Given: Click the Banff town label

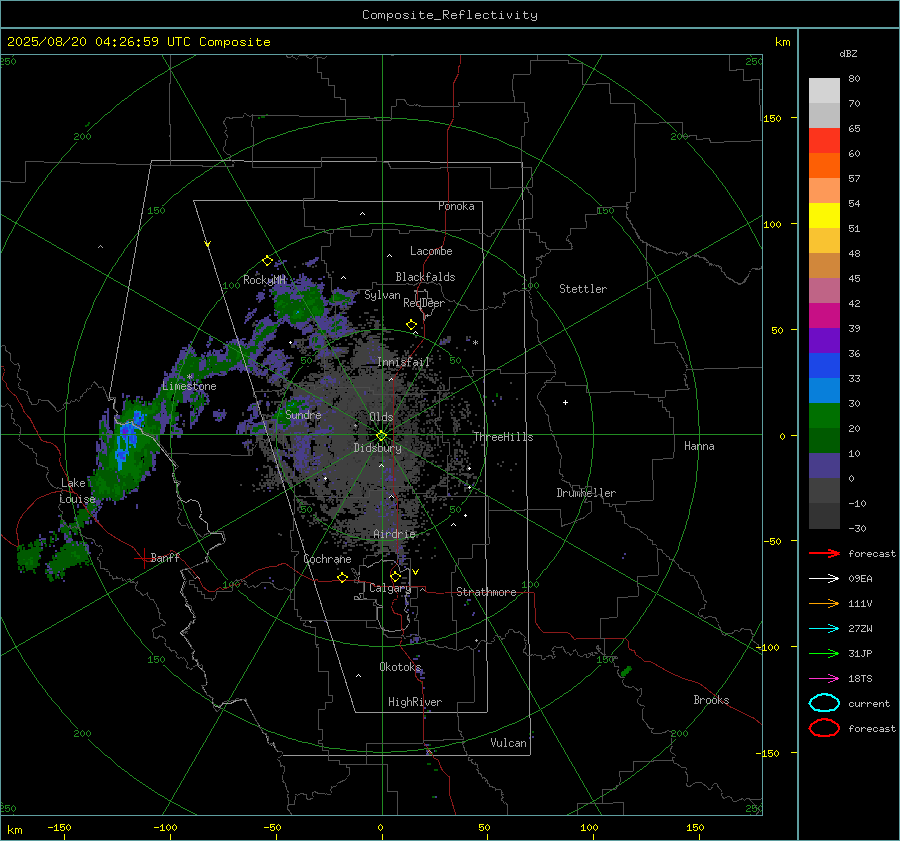Looking at the screenshot, I should [165, 557].
